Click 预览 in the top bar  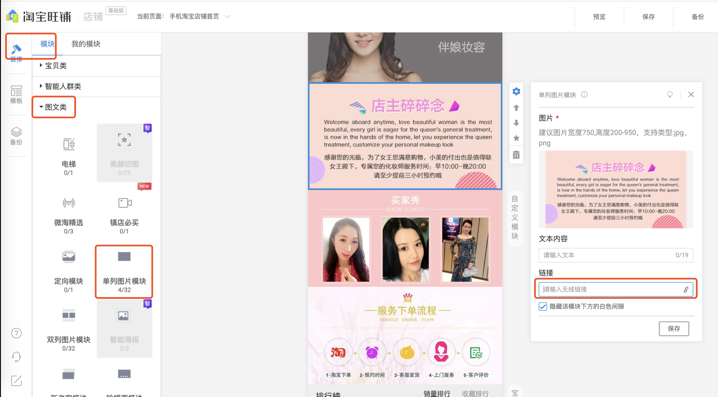click(599, 17)
